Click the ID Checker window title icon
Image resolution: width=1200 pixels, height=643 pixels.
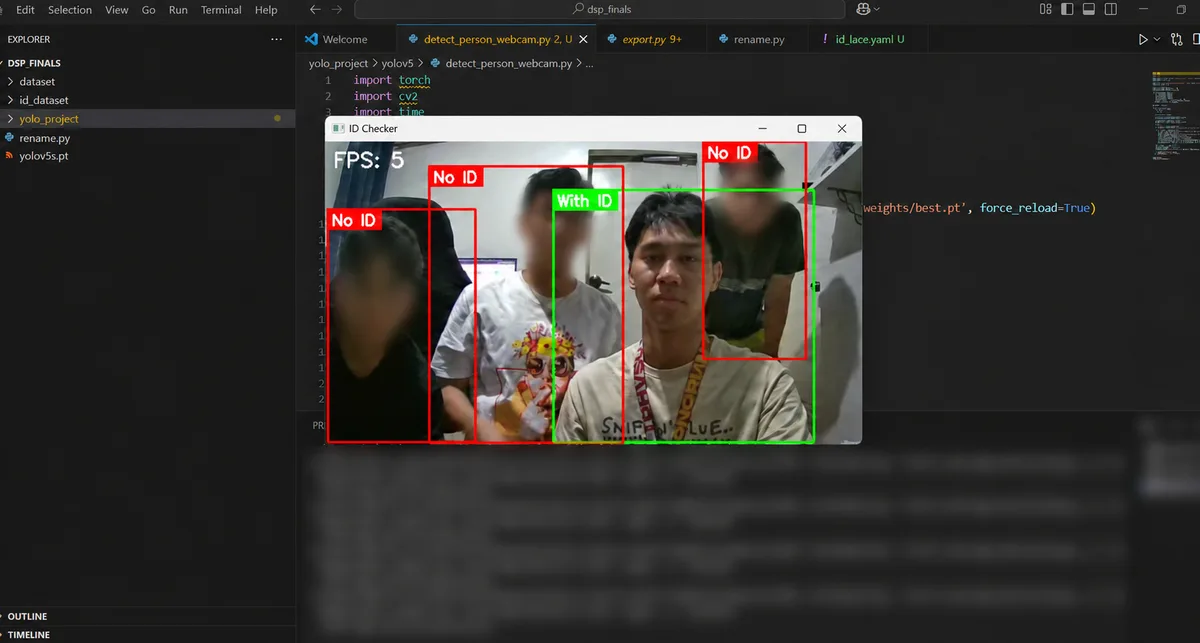click(x=338, y=129)
